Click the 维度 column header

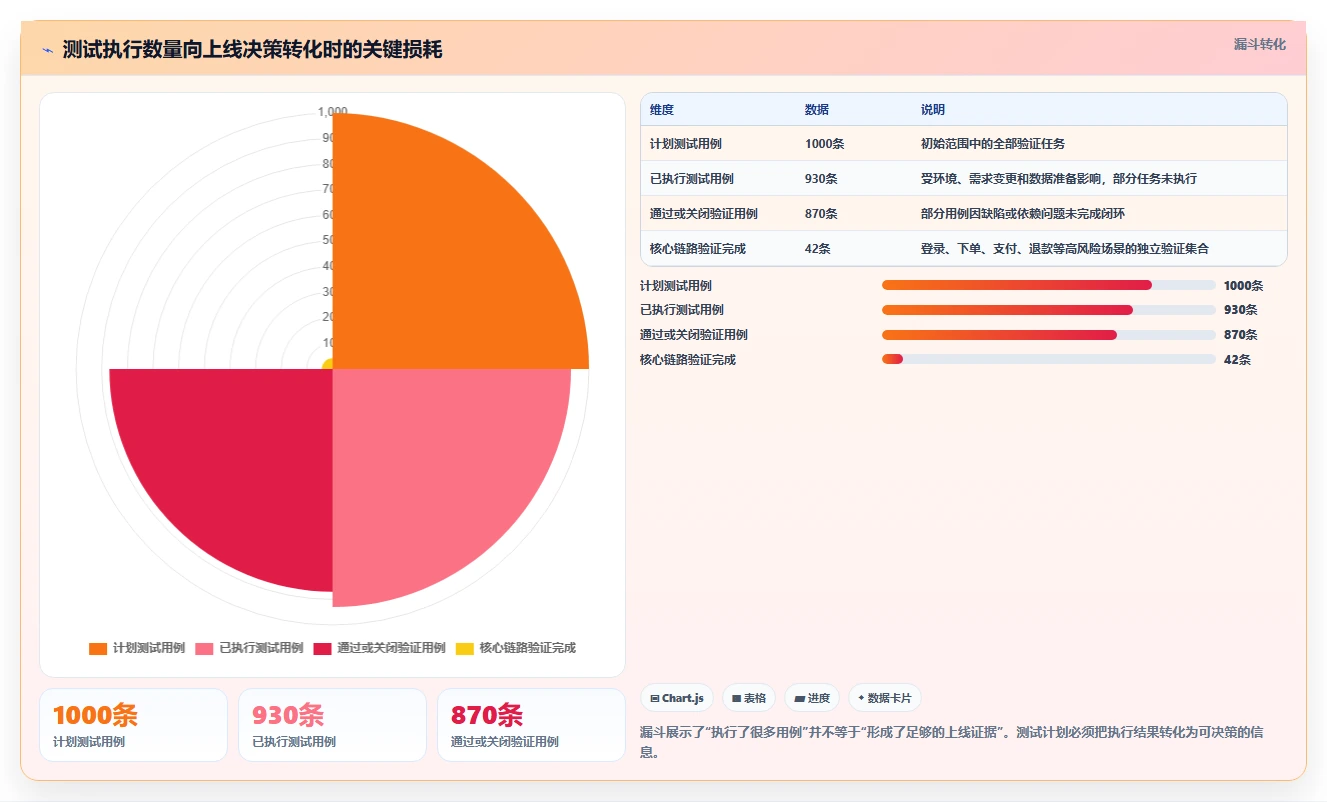coord(662,110)
